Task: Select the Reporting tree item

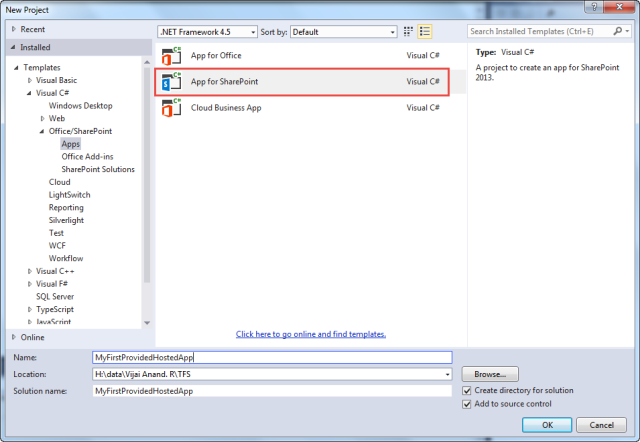Action: coord(66,207)
